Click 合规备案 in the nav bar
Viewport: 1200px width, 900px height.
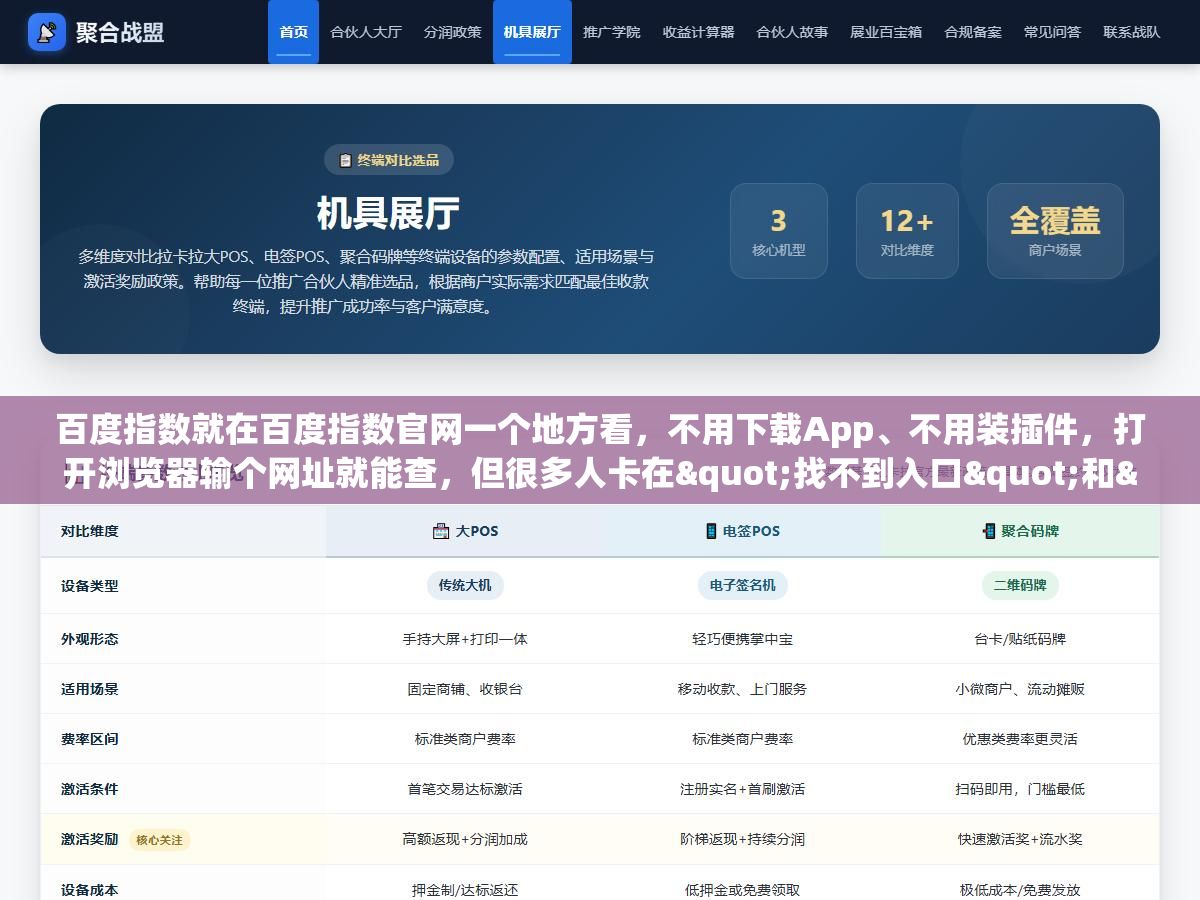973,32
